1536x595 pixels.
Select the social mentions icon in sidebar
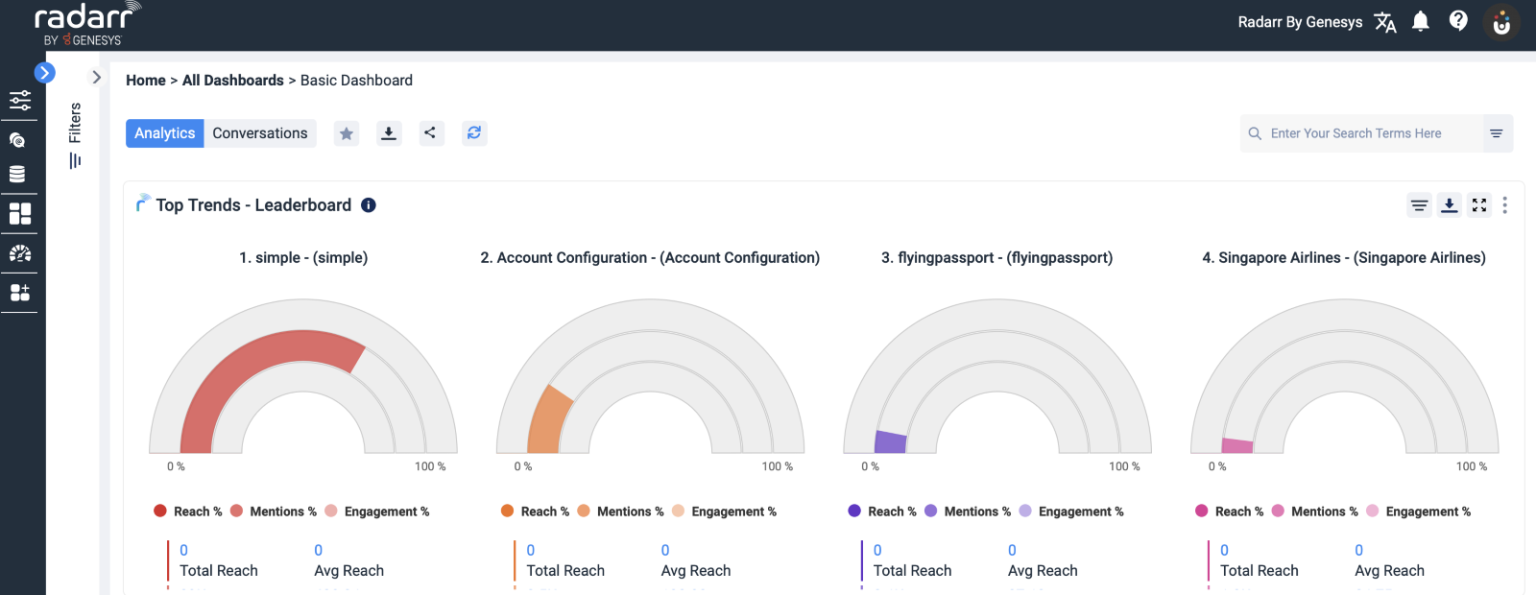click(19, 139)
